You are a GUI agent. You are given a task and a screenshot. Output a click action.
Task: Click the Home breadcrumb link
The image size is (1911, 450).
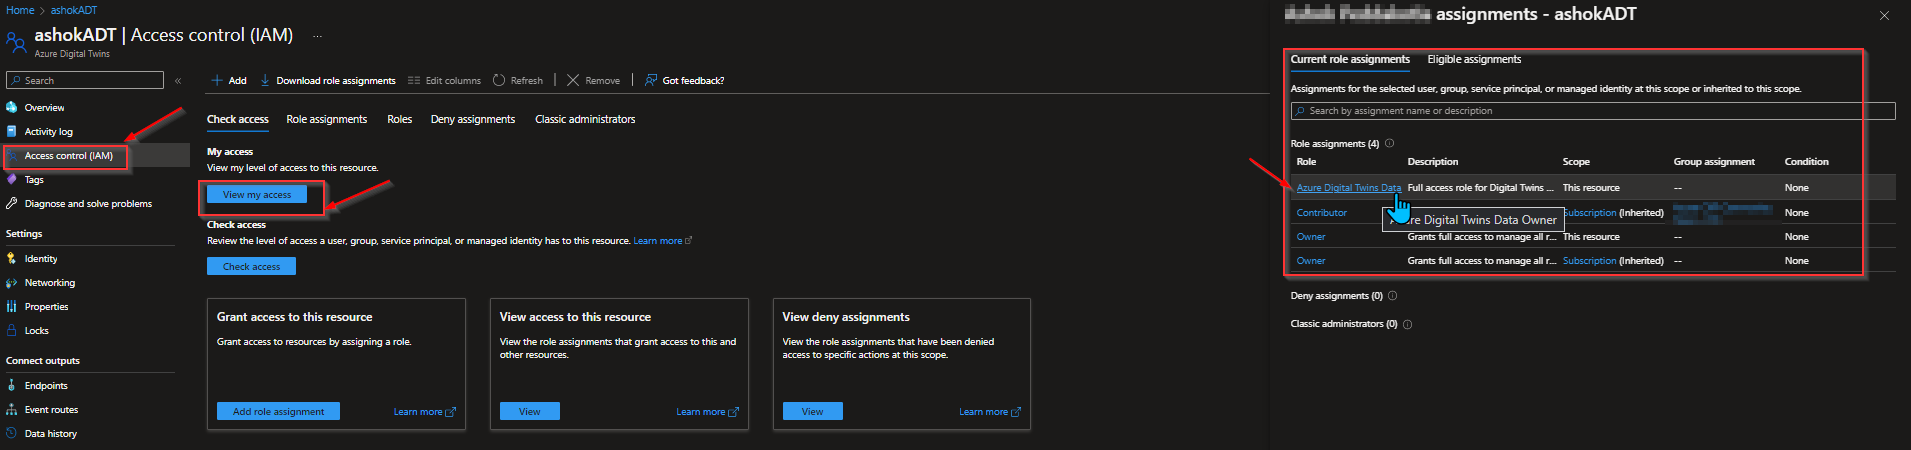[20, 10]
